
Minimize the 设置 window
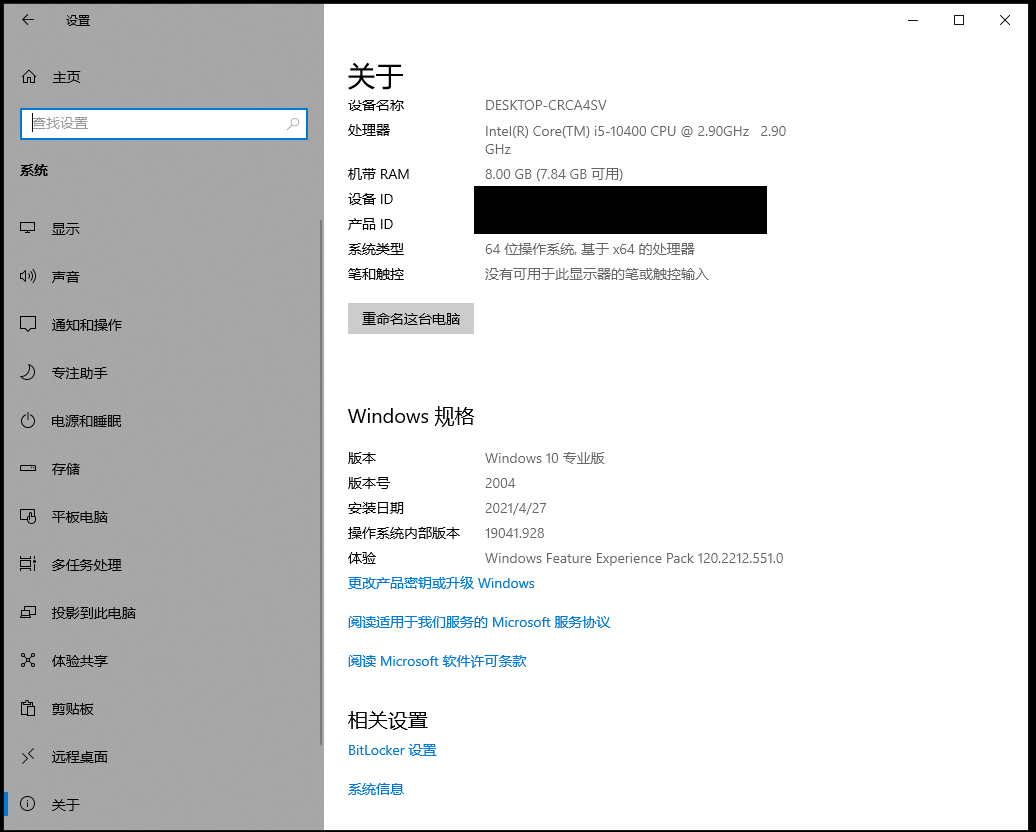(913, 20)
